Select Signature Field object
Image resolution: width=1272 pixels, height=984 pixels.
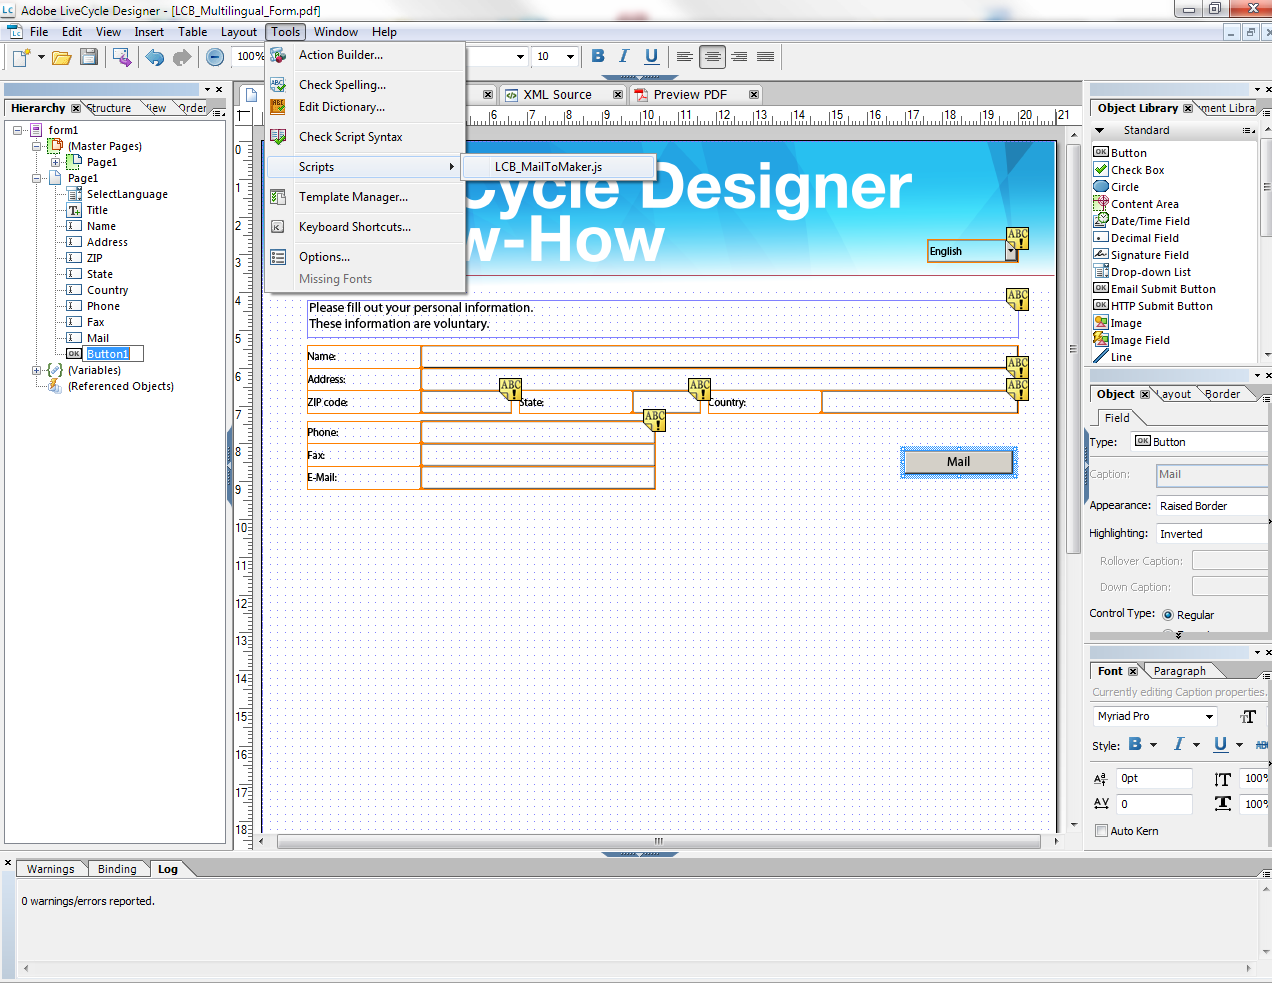coord(1149,255)
